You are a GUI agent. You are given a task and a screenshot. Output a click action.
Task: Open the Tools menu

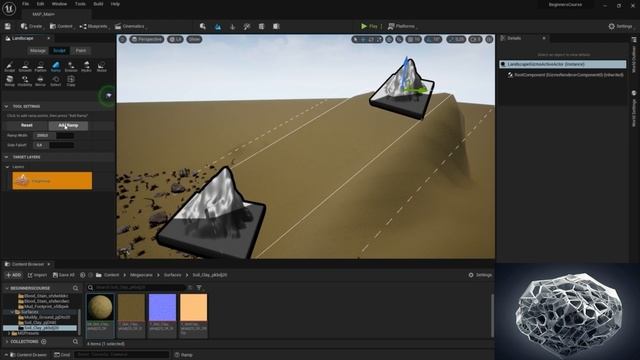coord(80,4)
